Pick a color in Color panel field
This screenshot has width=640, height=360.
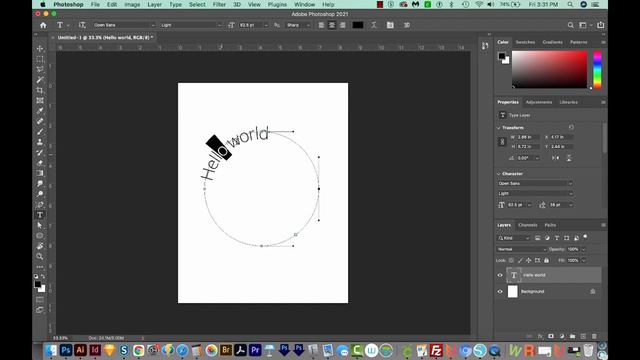[549, 69]
